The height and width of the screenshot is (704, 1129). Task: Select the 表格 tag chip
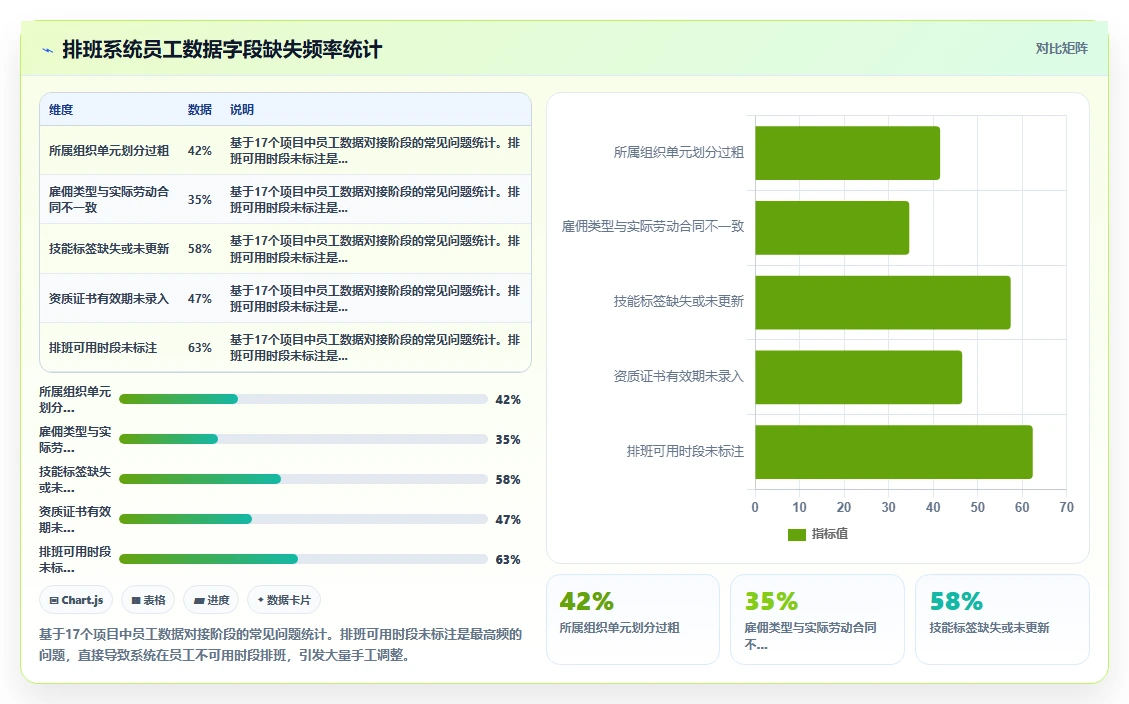[x=148, y=600]
